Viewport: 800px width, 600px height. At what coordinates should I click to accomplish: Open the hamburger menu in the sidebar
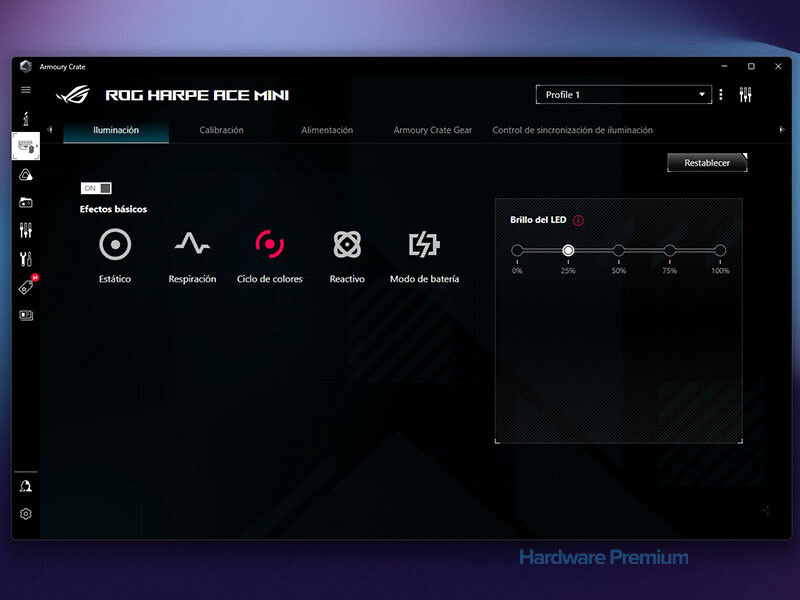pyautogui.click(x=26, y=90)
